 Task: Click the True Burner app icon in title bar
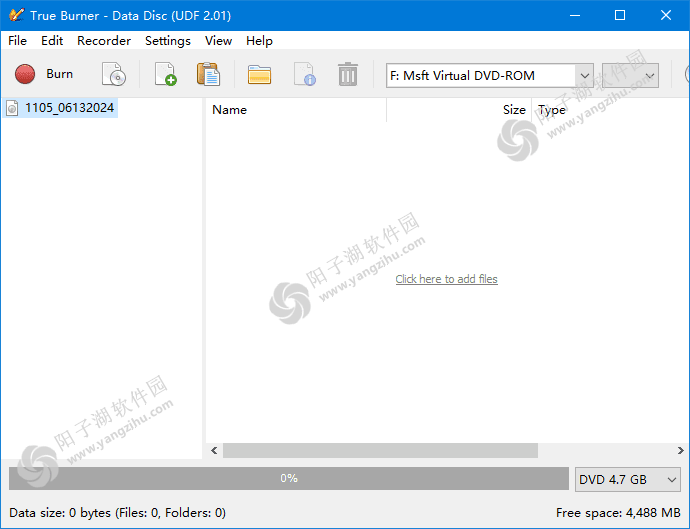pyautogui.click(x=16, y=15)
